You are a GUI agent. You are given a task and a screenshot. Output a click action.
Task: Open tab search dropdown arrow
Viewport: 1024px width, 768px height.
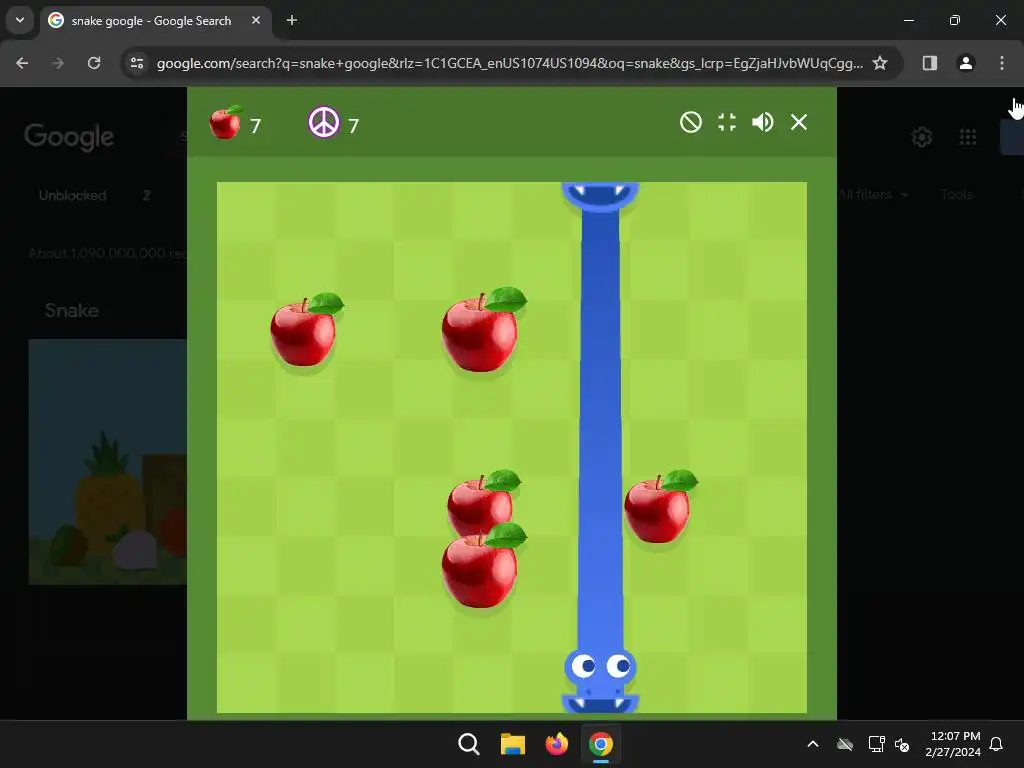[x=20, y=20]
